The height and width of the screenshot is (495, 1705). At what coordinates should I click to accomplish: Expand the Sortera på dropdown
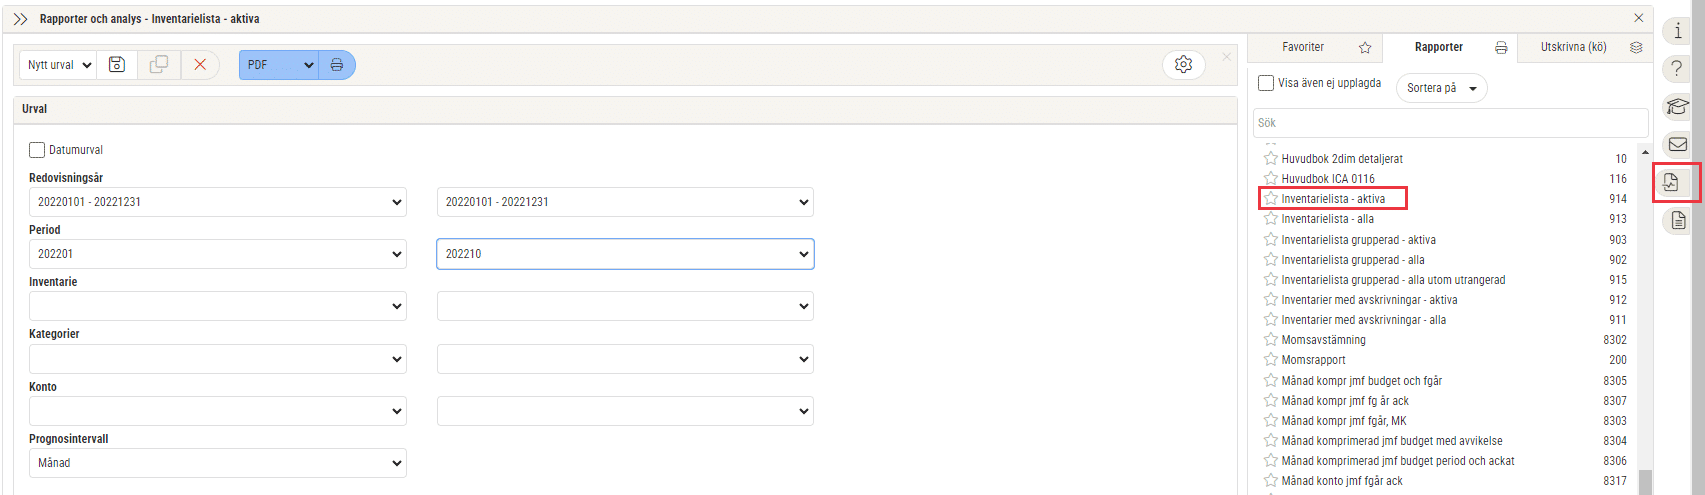point(1442,88)
